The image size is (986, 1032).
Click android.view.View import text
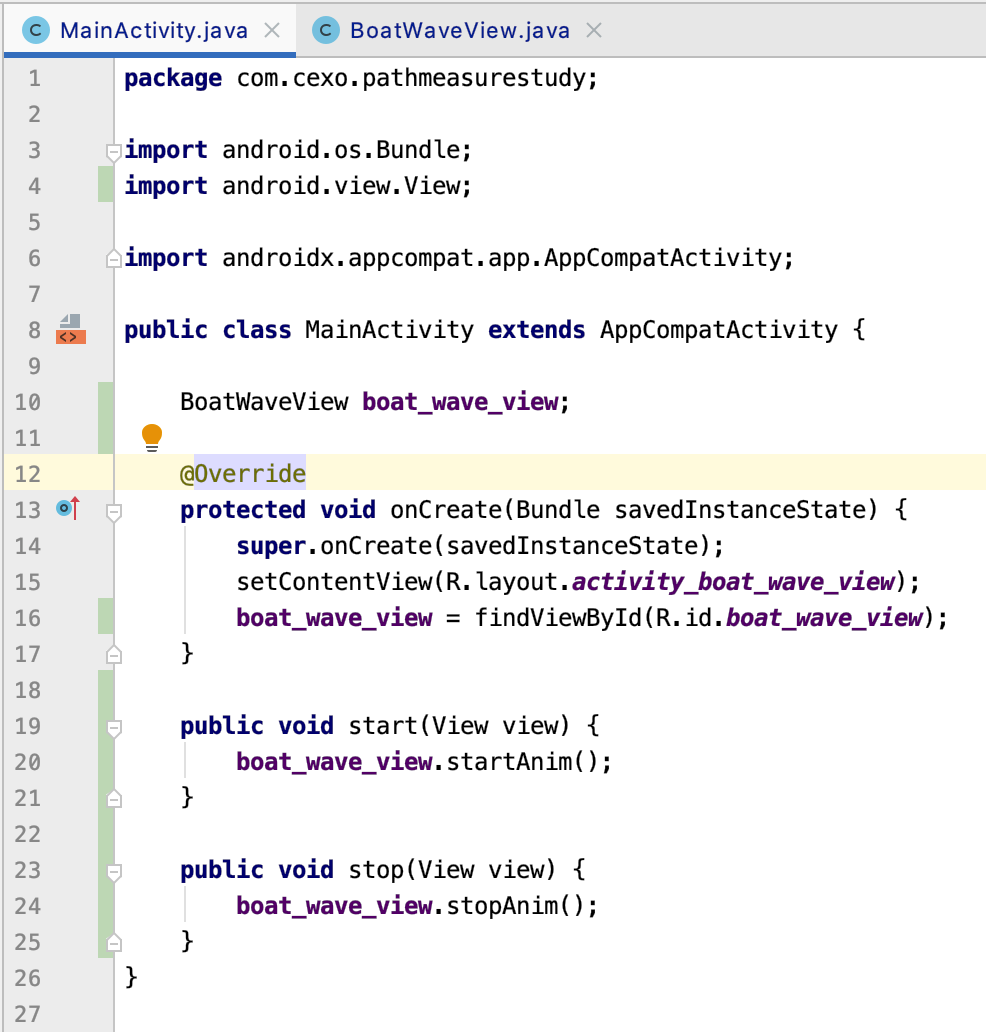(x=341, y=186)
